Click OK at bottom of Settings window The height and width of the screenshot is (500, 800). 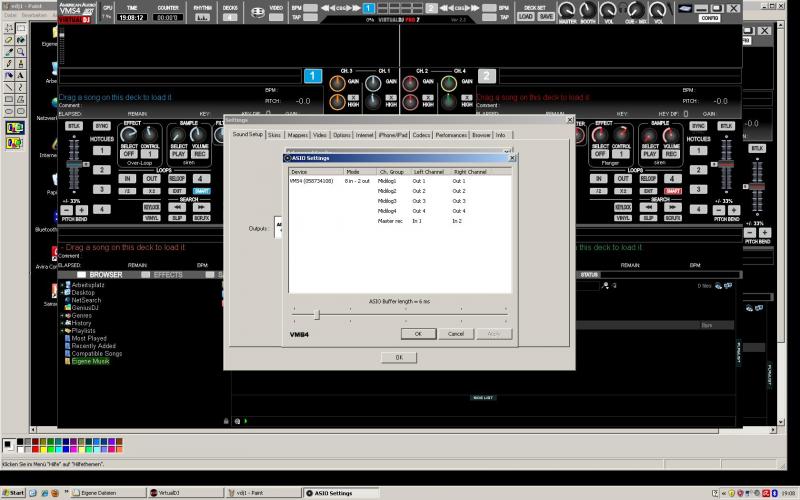[x=399, y=357]
